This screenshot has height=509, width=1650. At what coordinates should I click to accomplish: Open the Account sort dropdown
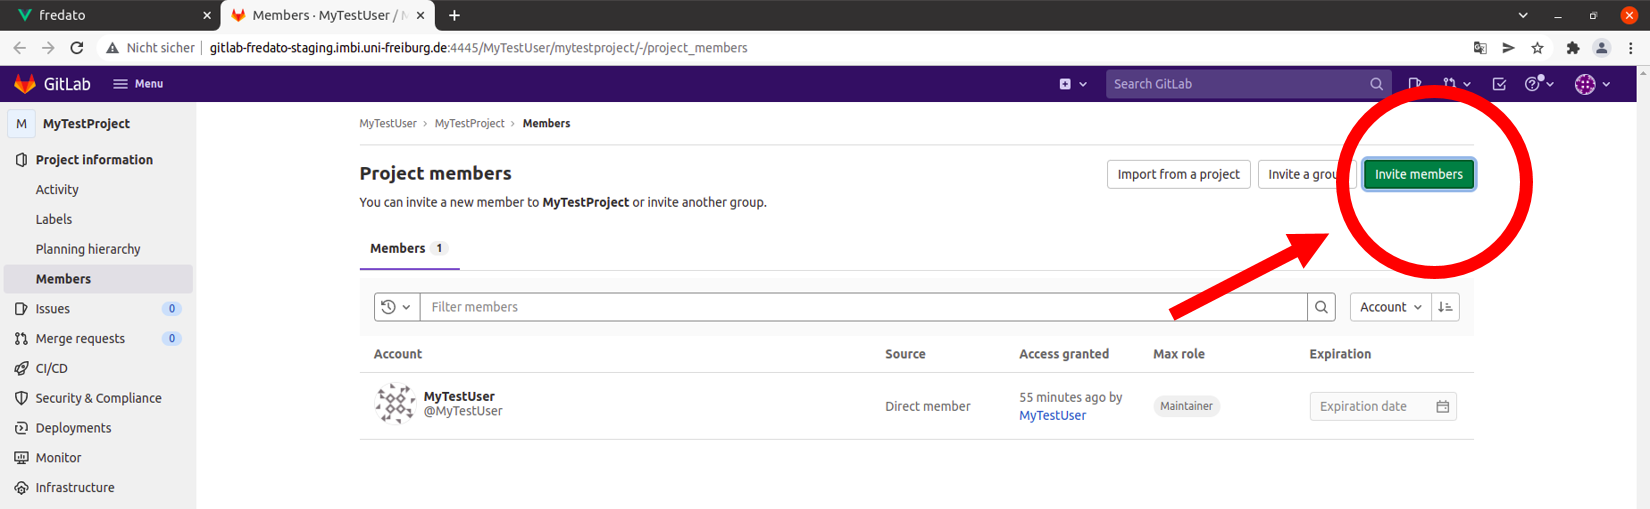1390,307
